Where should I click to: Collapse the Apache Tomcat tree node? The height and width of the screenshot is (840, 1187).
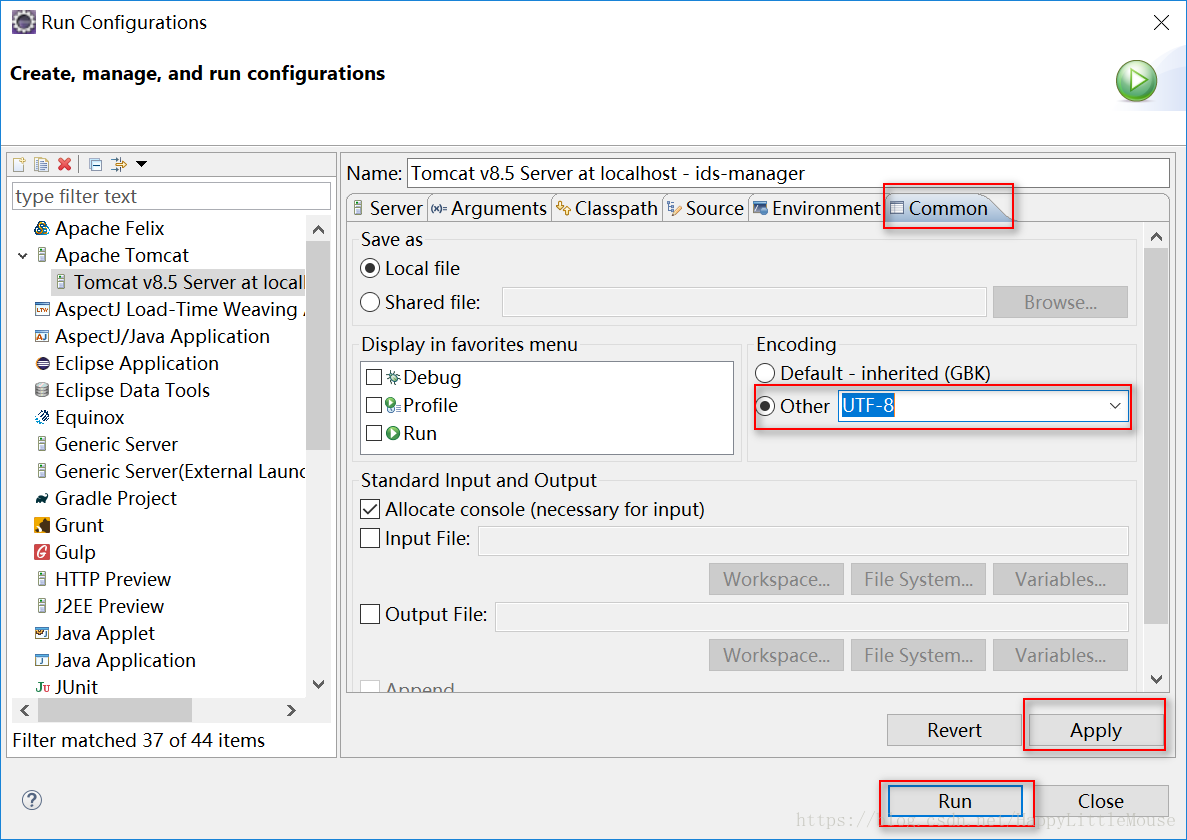tap(22, 256)
